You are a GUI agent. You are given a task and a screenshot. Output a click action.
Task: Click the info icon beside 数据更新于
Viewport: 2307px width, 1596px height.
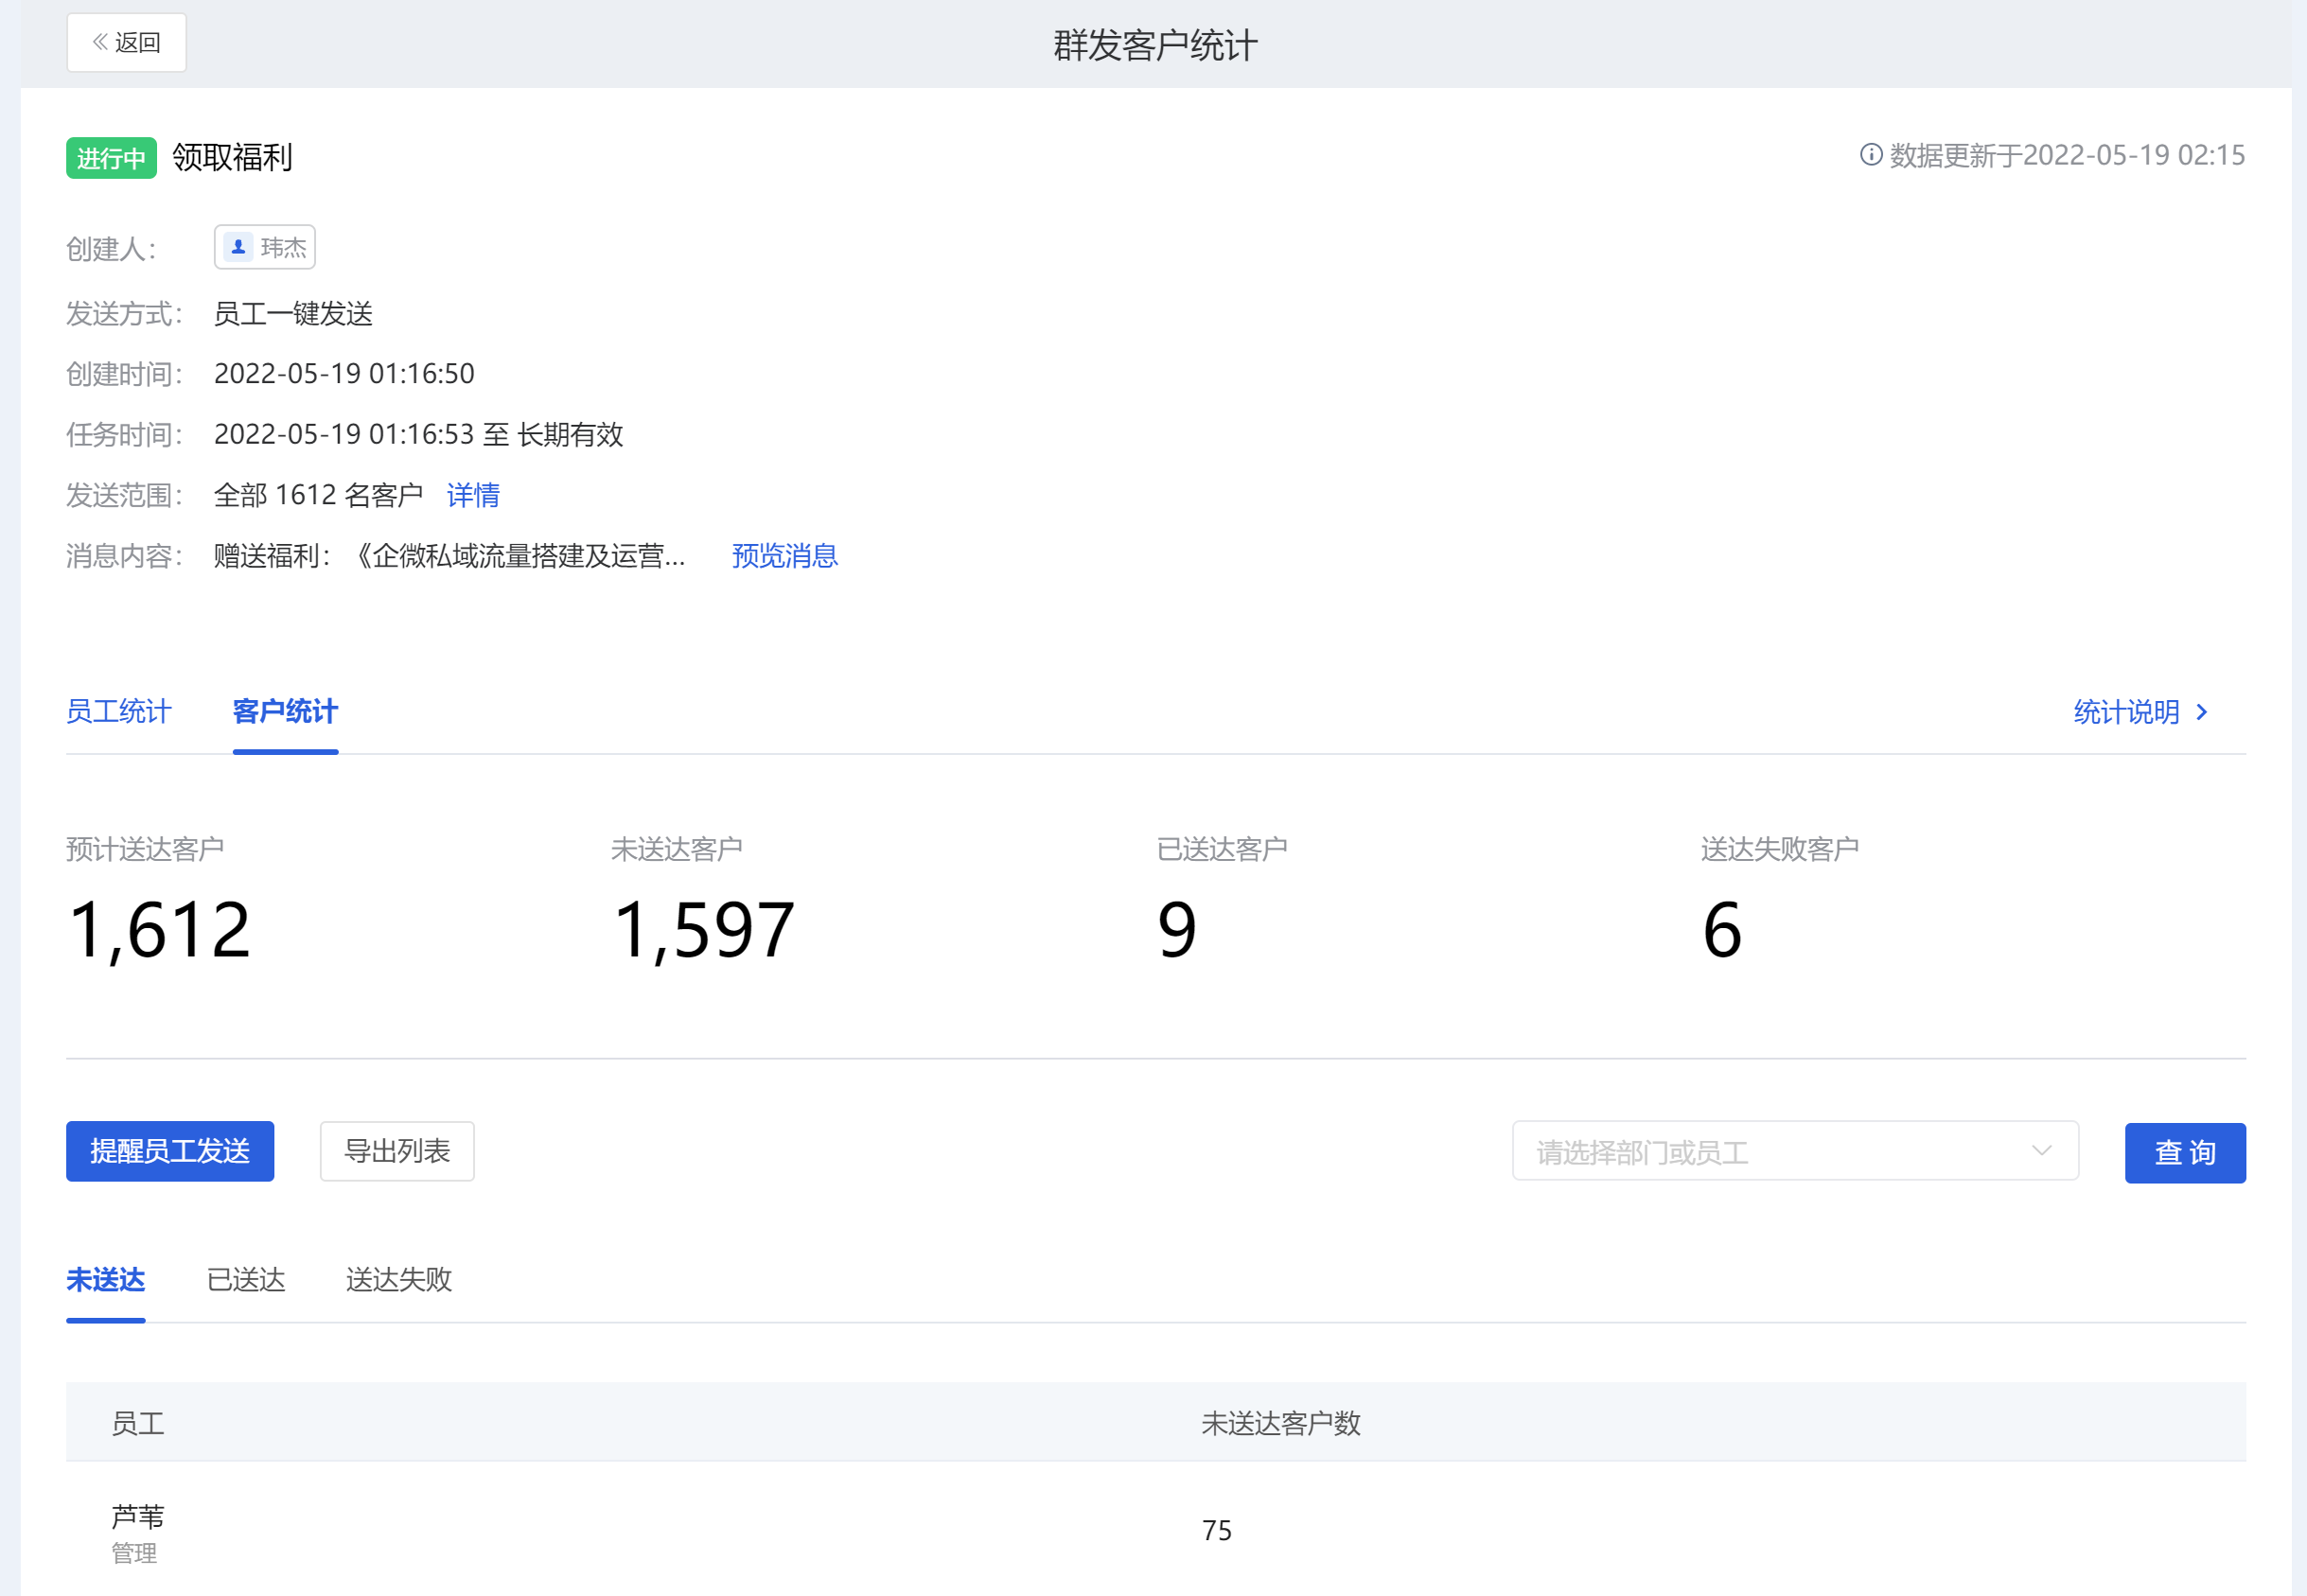1870,155
